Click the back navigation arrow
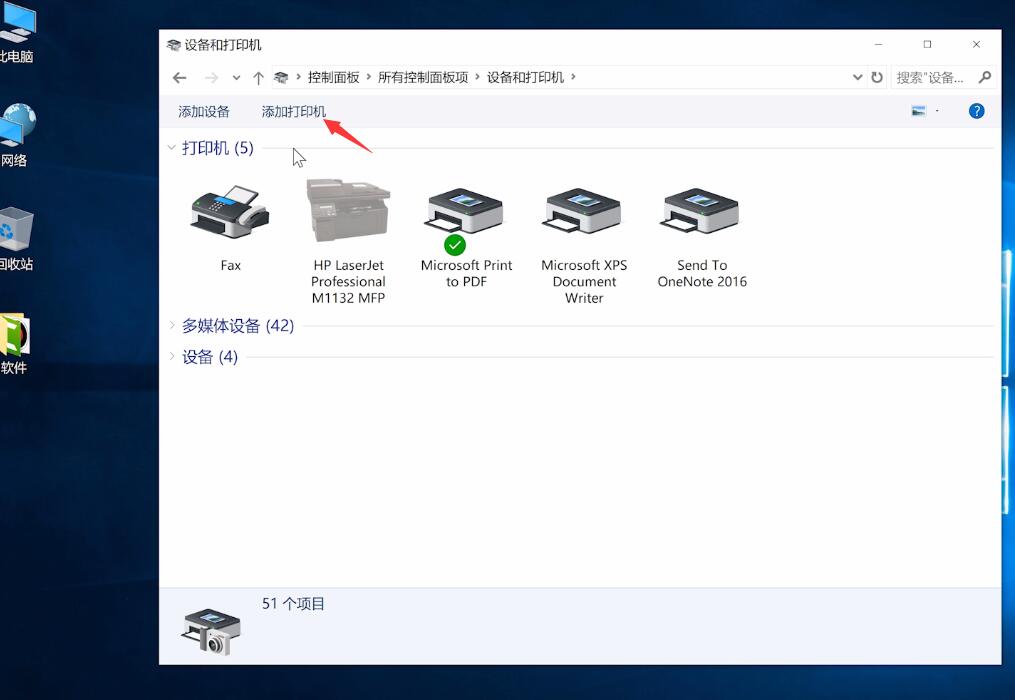 coord(180,77)
